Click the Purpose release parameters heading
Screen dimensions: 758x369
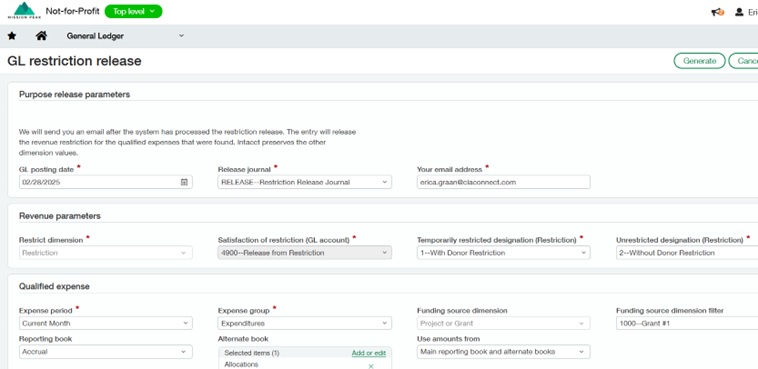point(74,94)
